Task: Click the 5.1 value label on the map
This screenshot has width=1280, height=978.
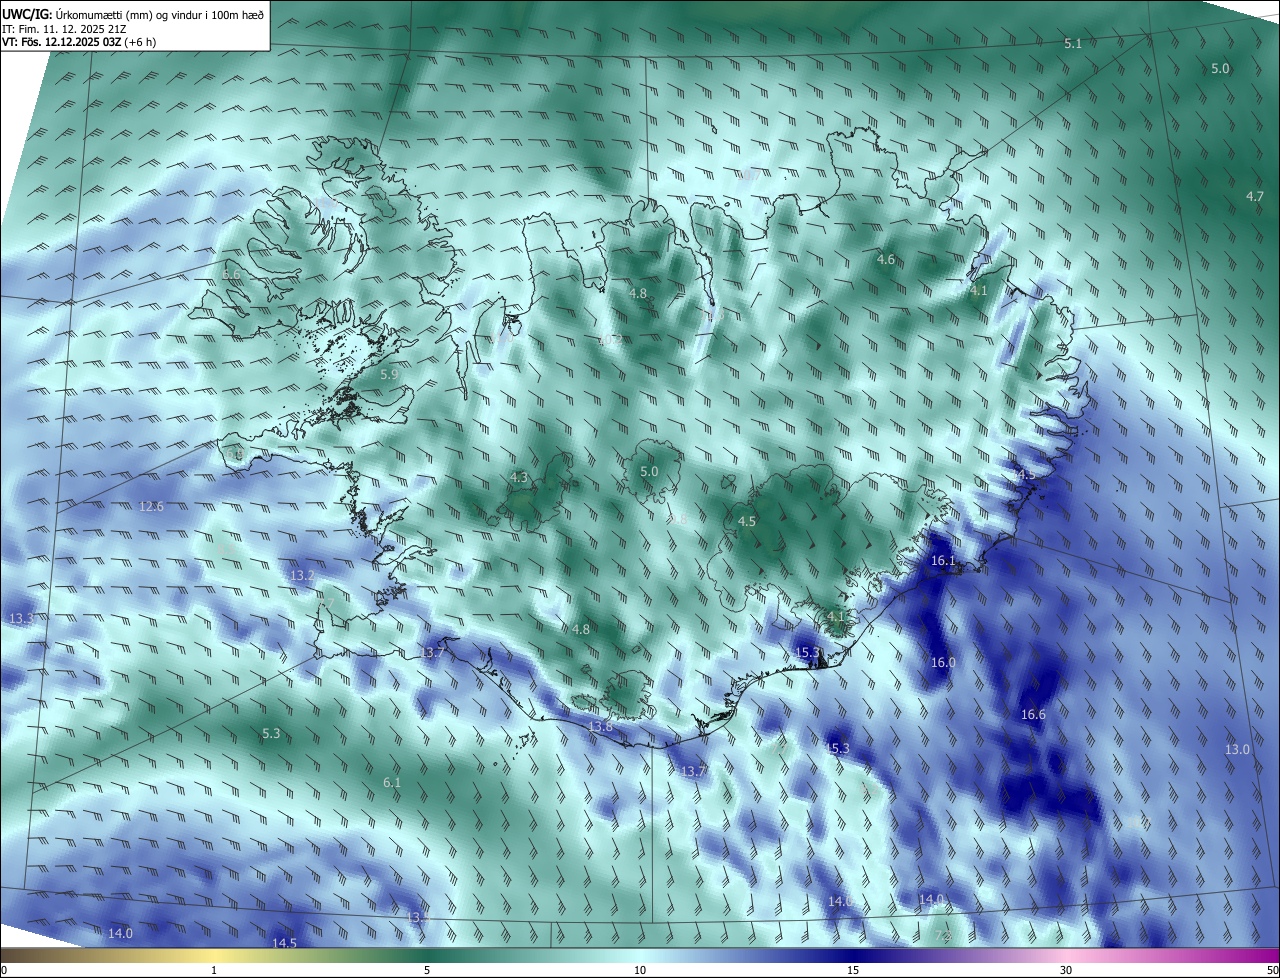Action: tap(1073, 43)
